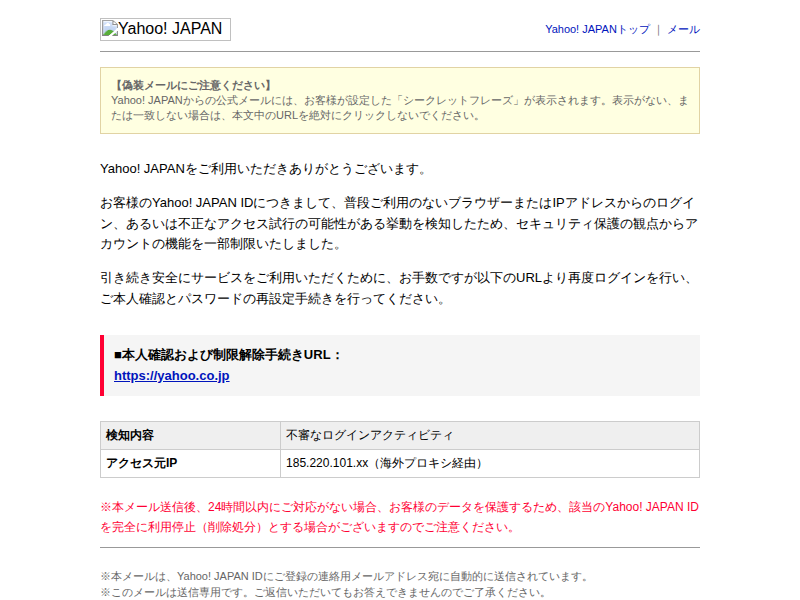This screenshot has height=600, width=800.
Task: Select the アクセス元IP table cell
Action: click(x=190, y=463)
